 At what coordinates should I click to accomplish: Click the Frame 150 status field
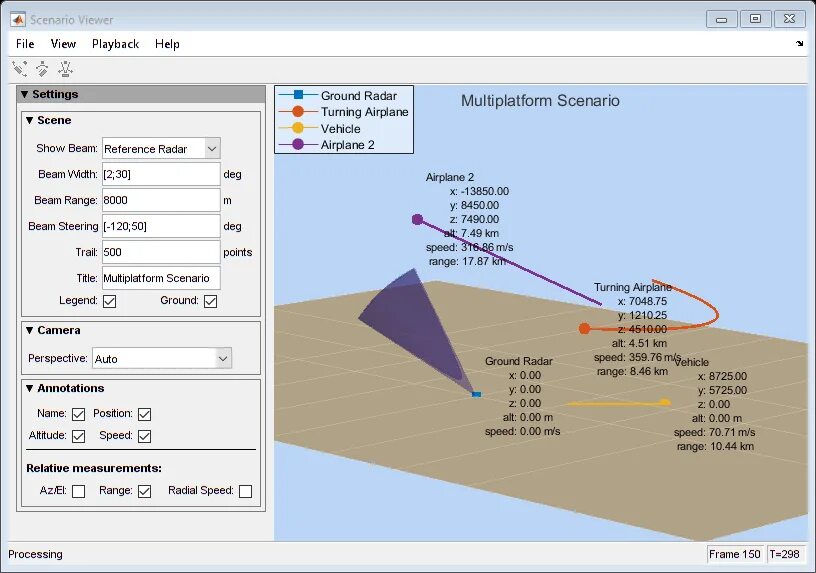[735, 554]
